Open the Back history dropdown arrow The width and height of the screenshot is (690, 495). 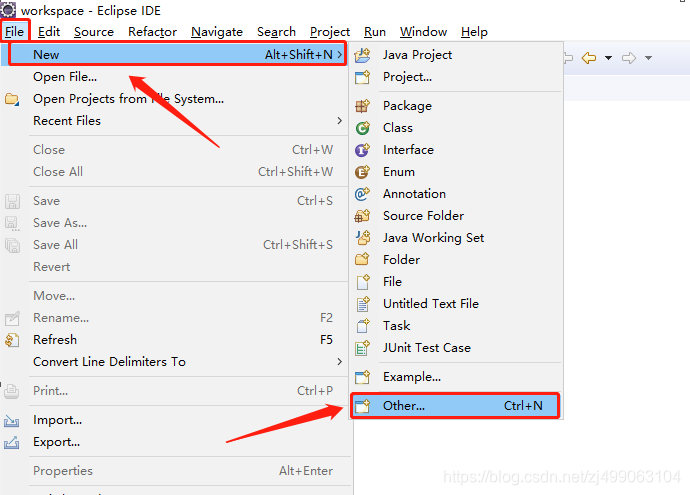click(608, 58)
